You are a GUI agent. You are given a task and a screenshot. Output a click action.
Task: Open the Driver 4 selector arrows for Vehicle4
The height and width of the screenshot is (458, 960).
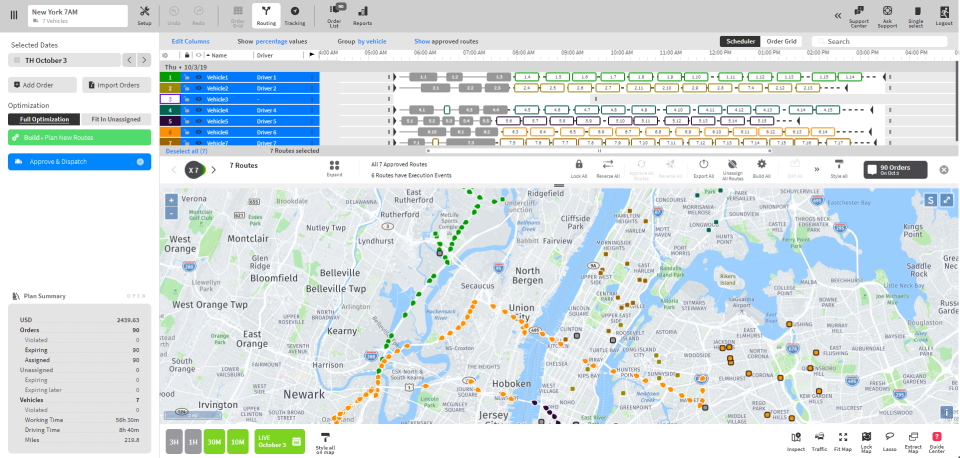312,110
